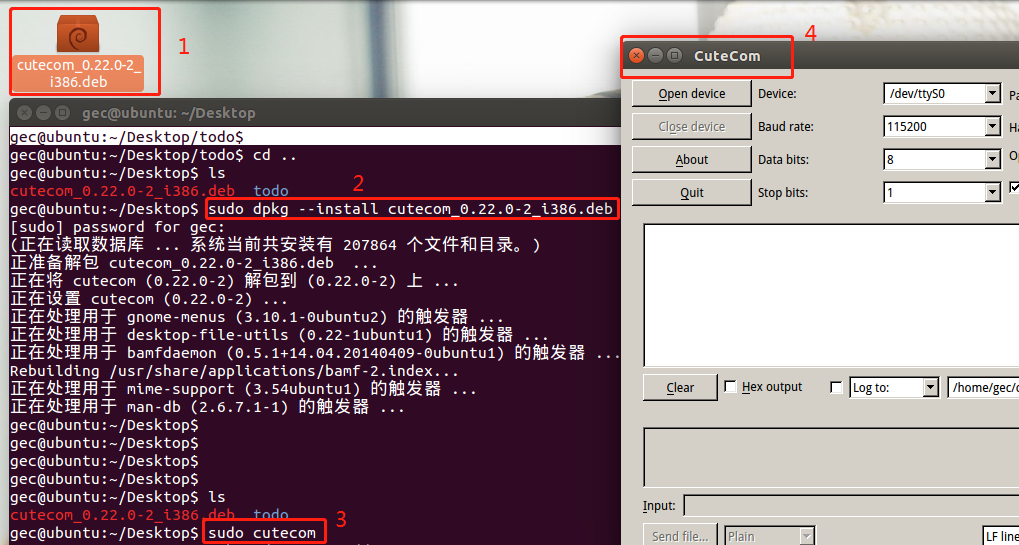
Task: Toggle the Log to checkbox
Action: 837,388
